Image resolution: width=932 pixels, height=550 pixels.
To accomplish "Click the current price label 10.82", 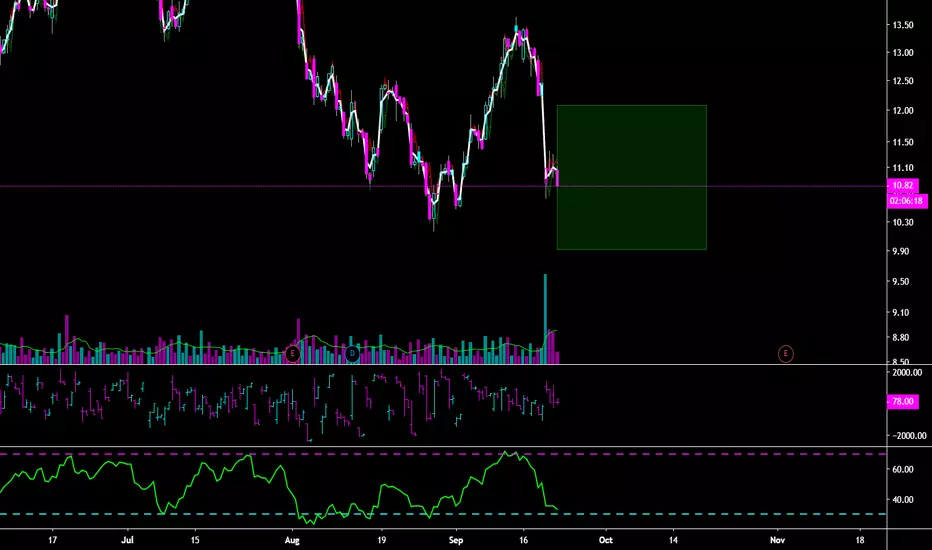I will [902, 186].
